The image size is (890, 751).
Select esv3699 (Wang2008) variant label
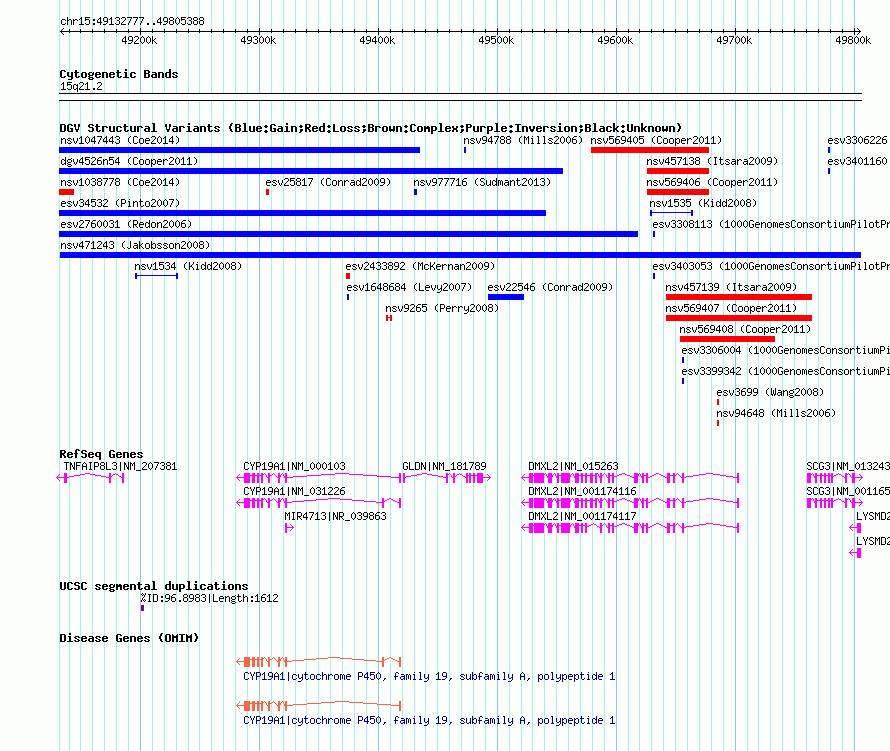pyautogui.click(x=770, y=392)
